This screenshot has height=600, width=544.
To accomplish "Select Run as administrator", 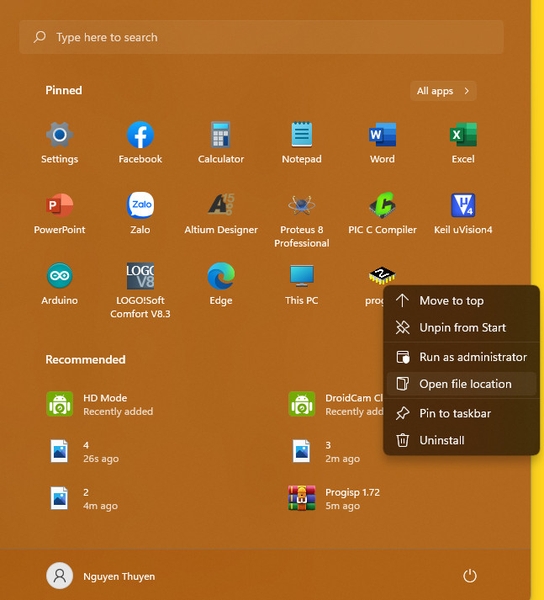I will click(x=461, y=357).
